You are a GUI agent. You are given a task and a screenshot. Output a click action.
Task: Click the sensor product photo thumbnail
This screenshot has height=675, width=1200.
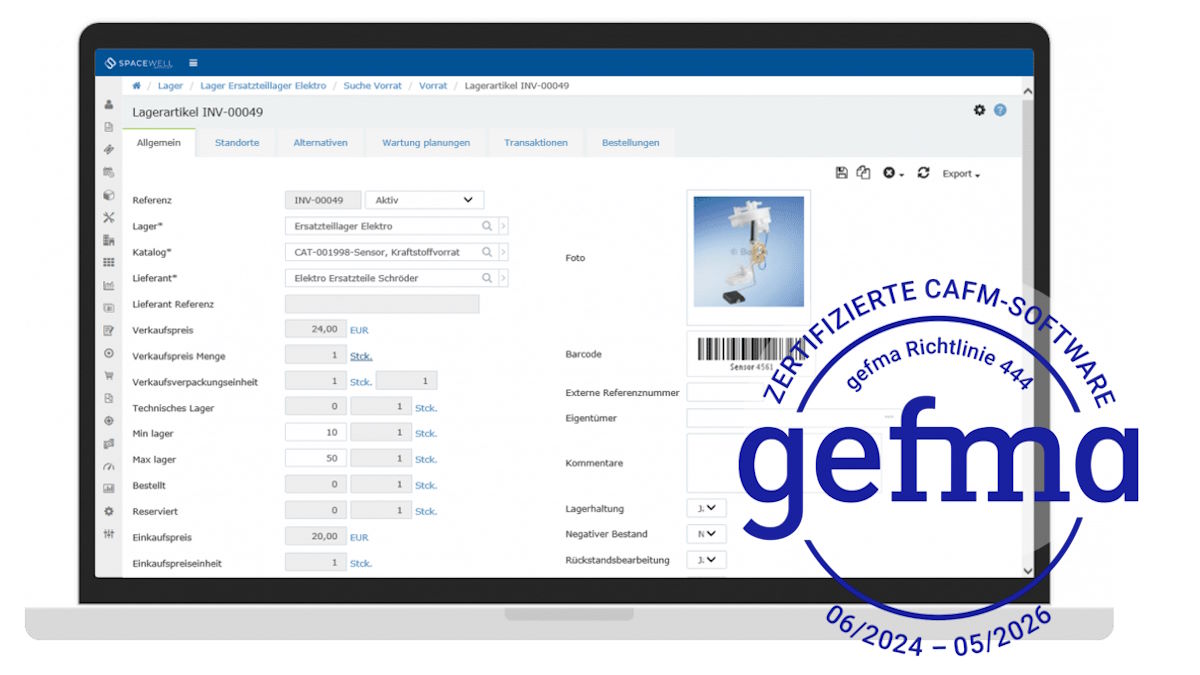pos(748,252)
